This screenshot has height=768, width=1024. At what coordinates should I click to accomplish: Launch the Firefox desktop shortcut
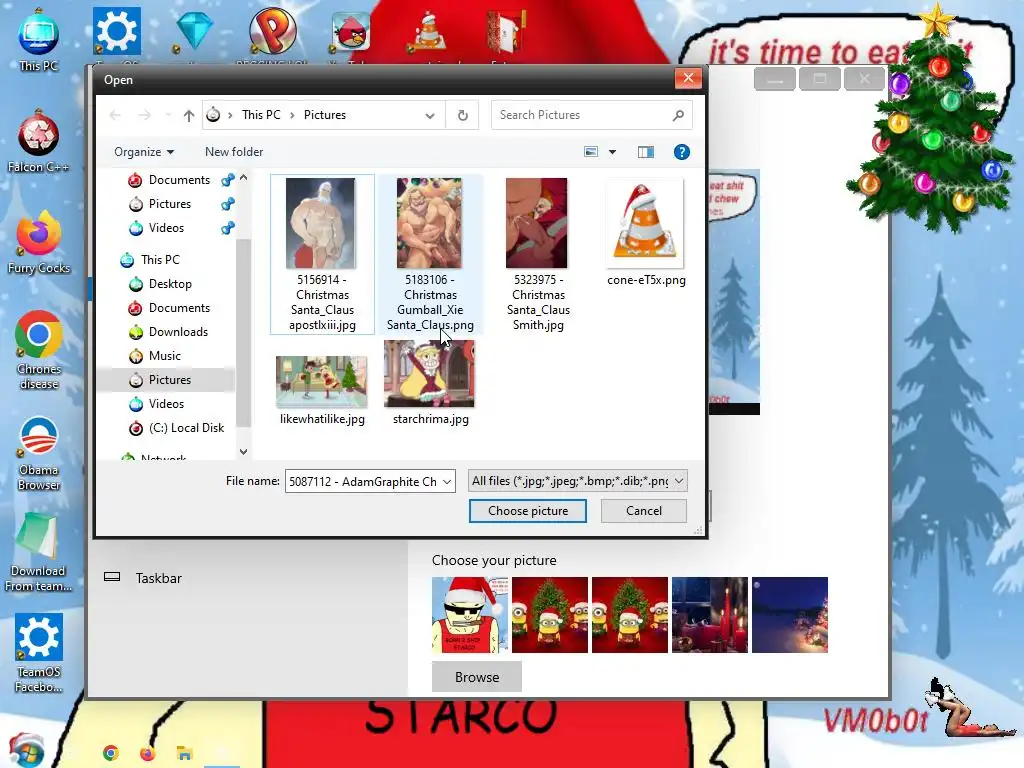[x=39, y=242]
